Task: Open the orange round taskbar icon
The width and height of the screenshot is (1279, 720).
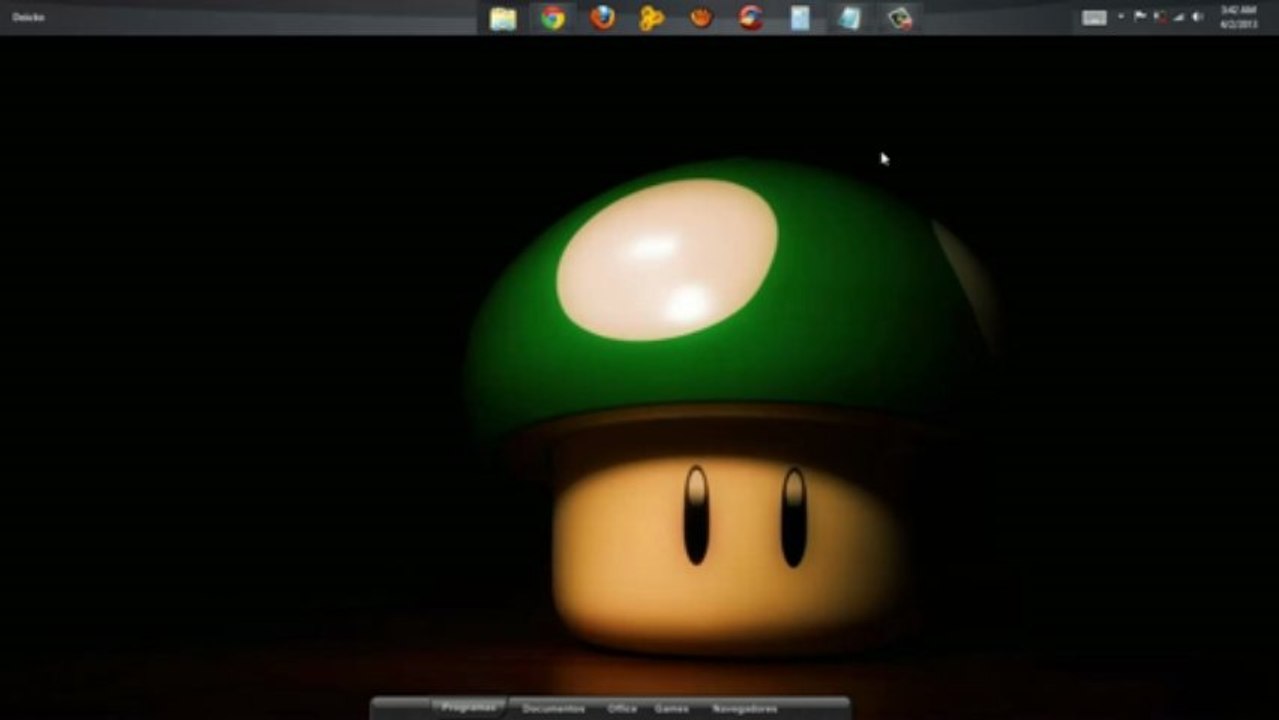Action: (x=701, y=18)
